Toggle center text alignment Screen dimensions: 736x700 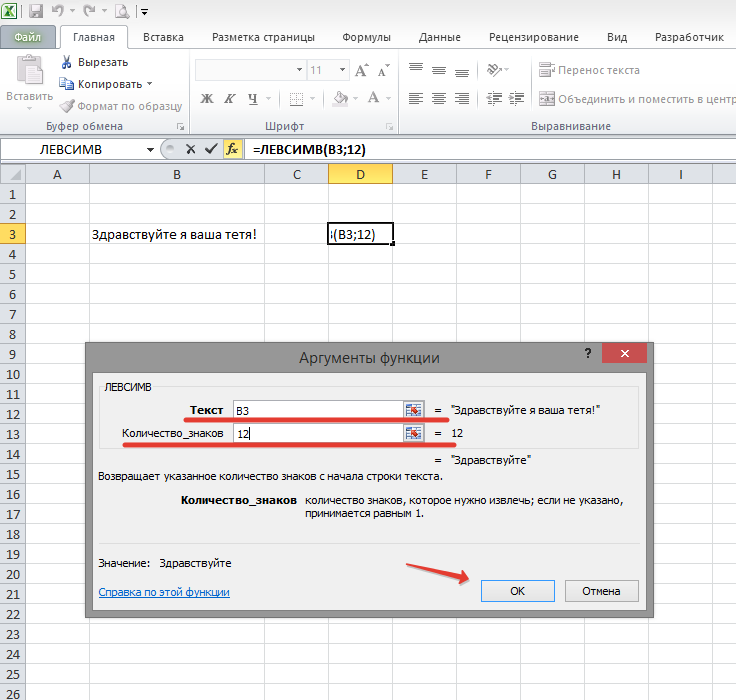click(439, 99)
